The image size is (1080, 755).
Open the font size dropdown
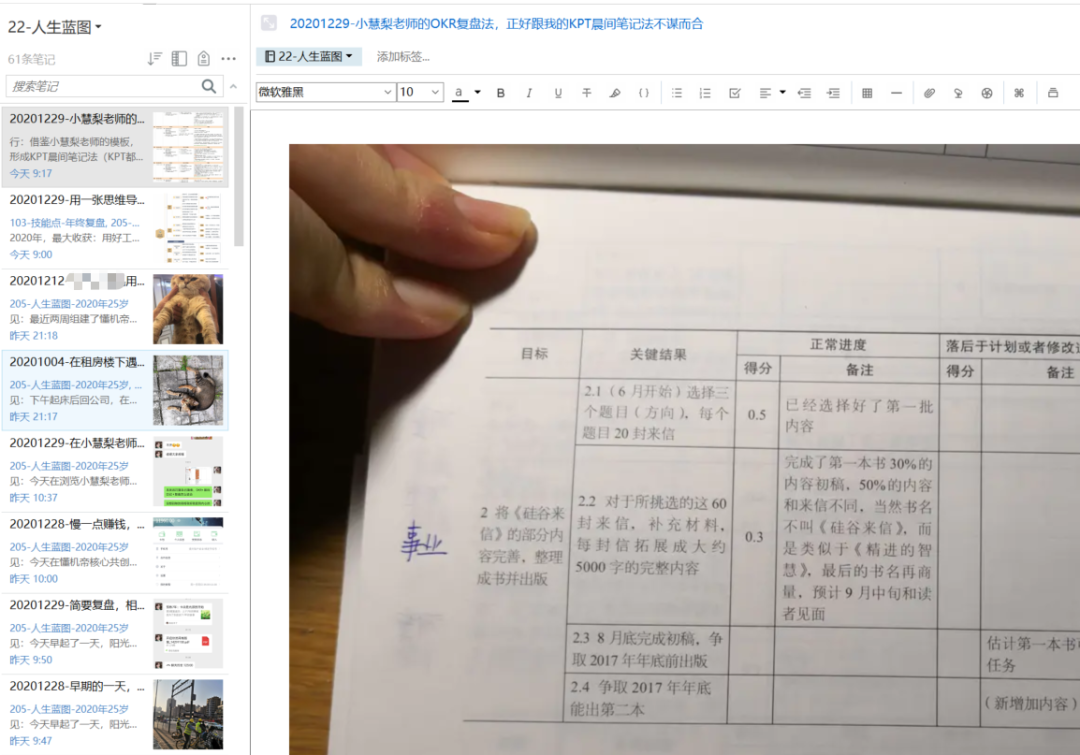coord(420,92)
